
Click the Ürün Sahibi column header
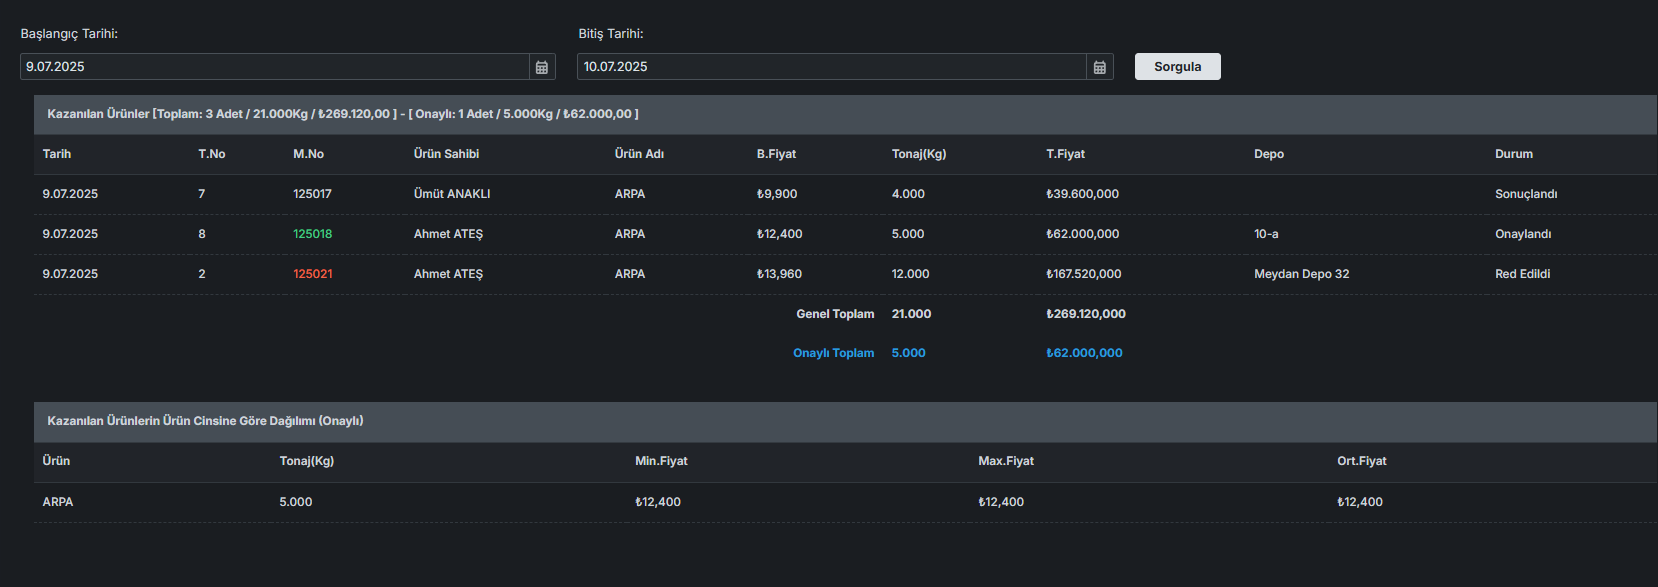(x=446, y=154)
